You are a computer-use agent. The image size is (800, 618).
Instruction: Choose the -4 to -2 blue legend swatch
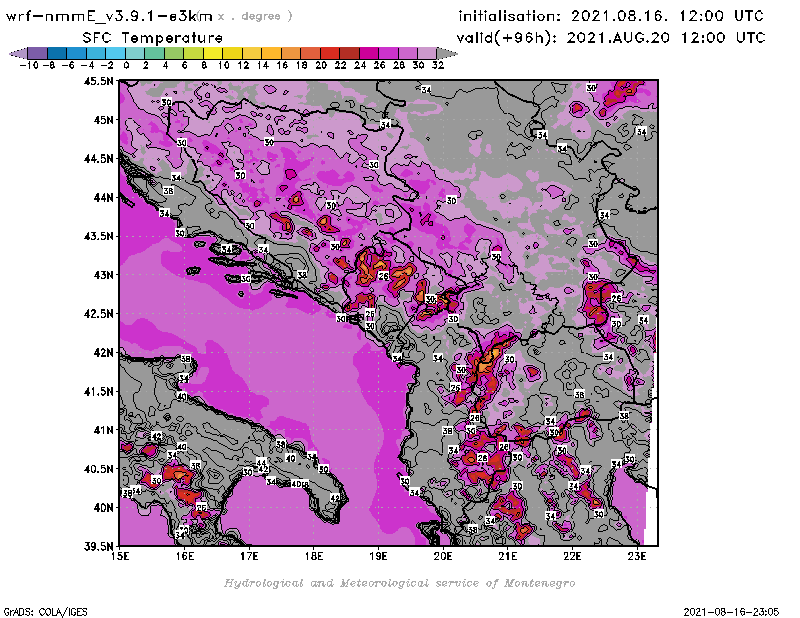click(96, 53)
